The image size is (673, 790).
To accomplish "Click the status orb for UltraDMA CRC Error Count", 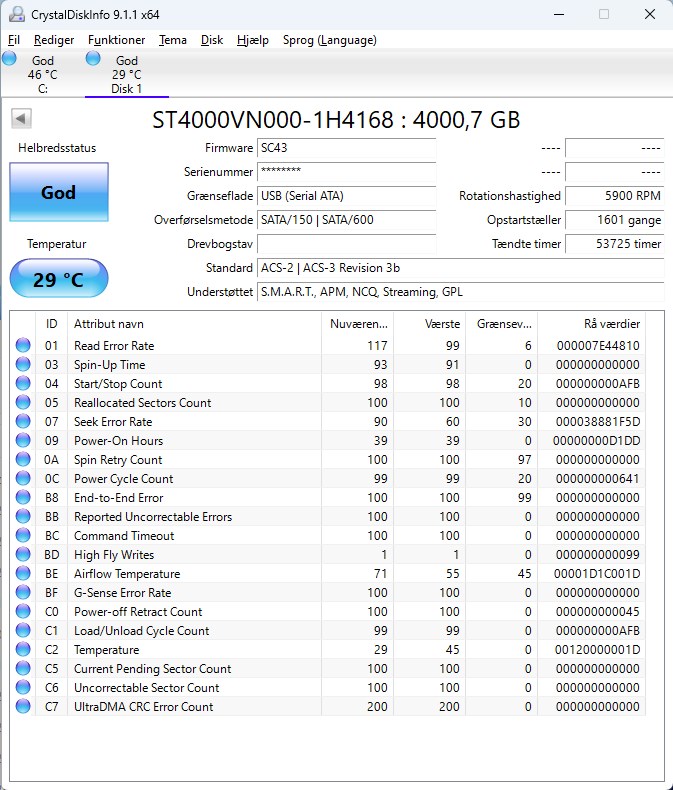I will 23,706.
